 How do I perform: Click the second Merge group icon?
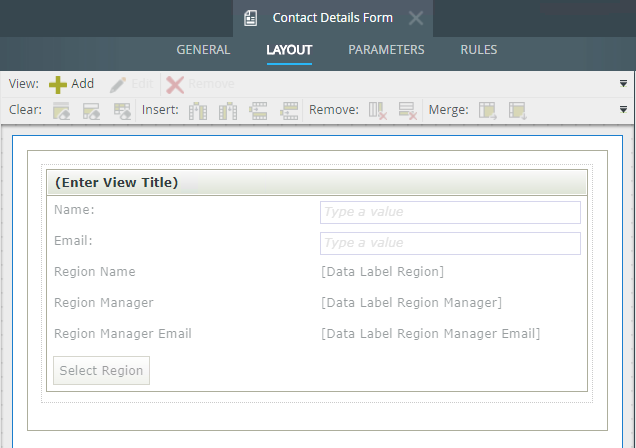coord(517,110)
